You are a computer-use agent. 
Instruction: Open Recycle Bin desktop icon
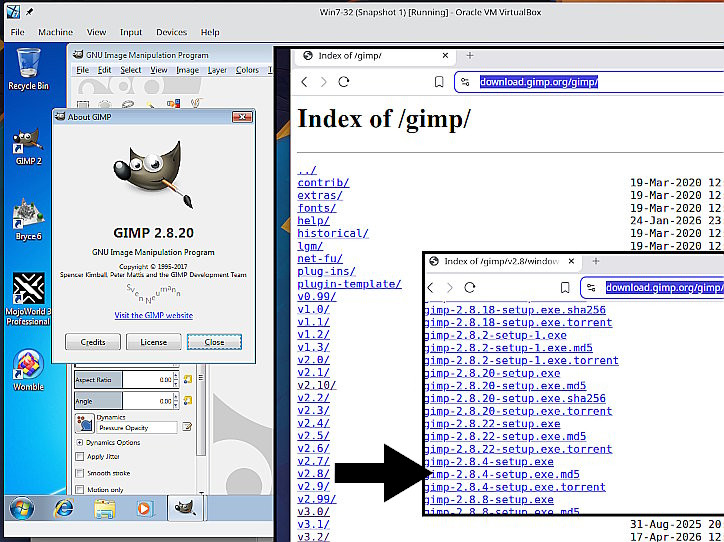(x=28, y=69)
